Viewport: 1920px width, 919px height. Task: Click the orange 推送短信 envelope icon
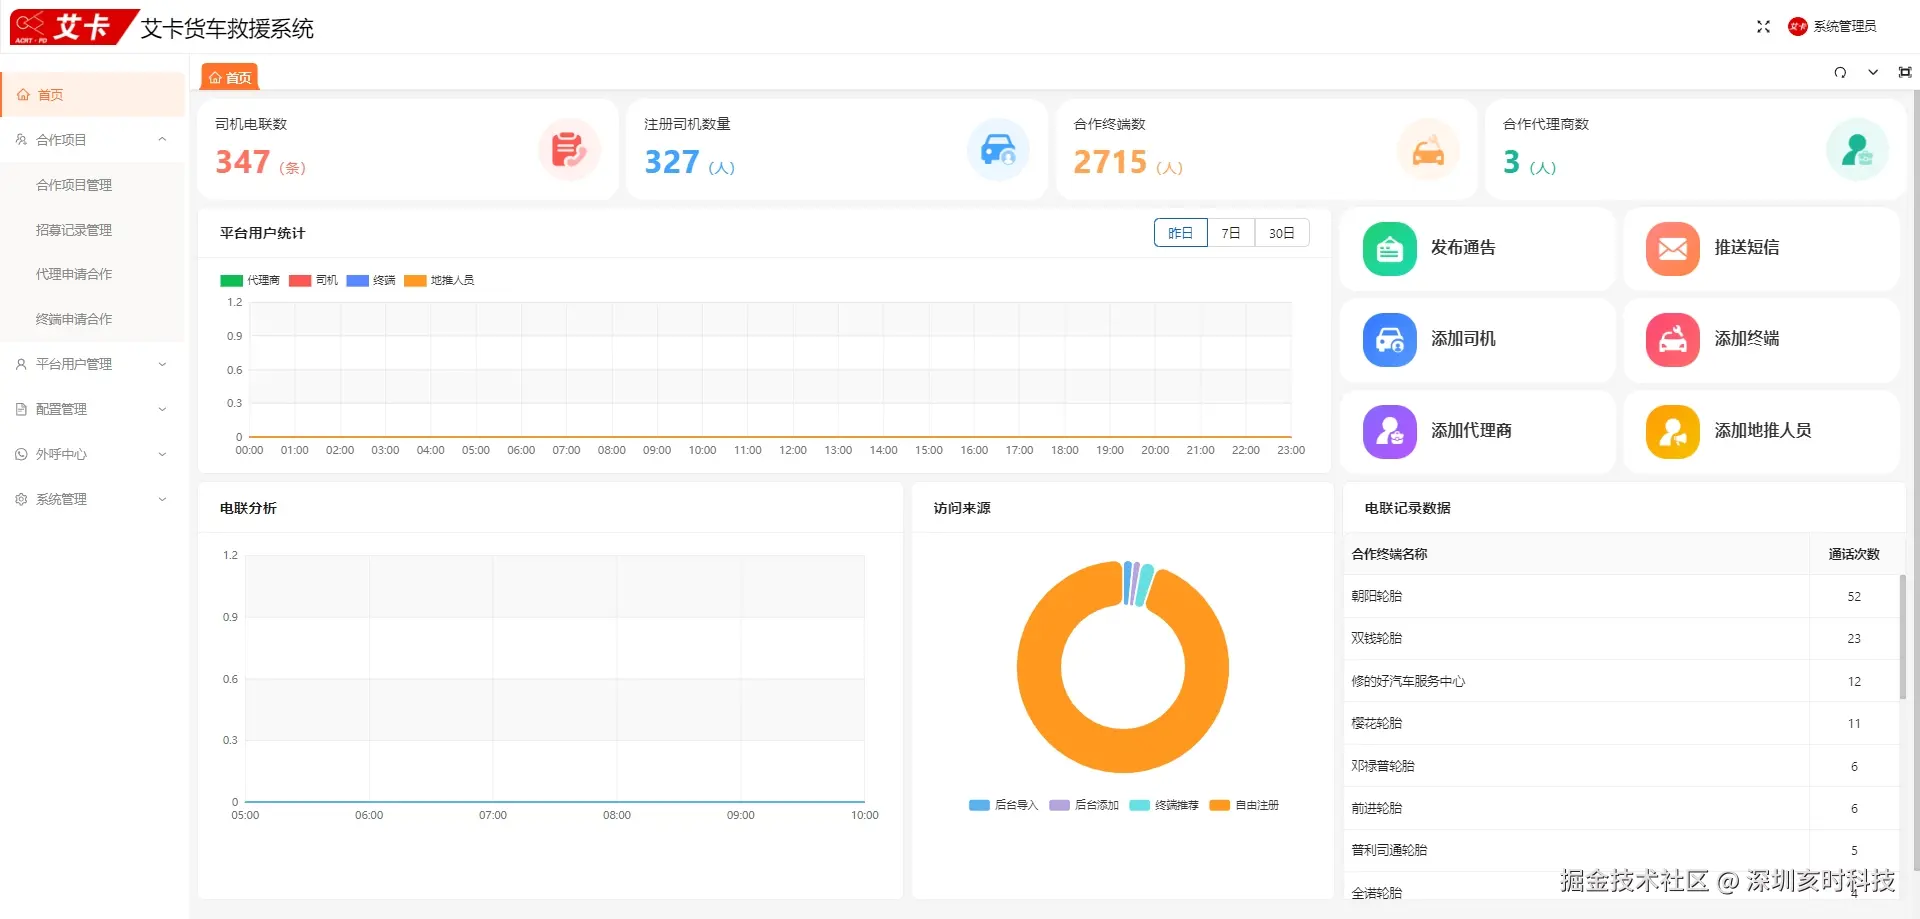[1672, 249]
